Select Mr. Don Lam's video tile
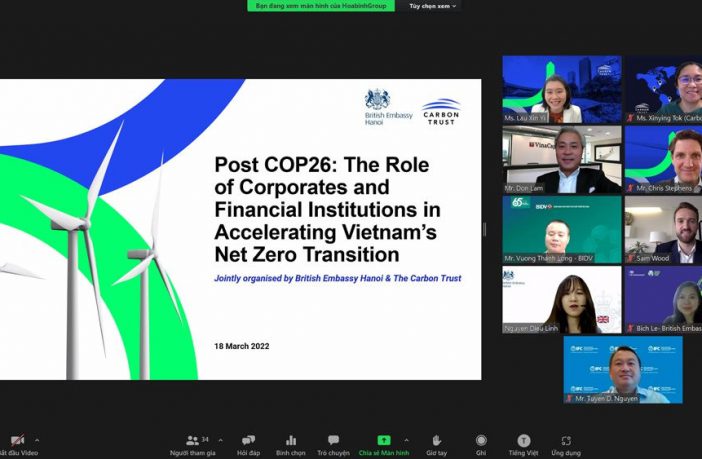Image resolution: width=702 pixels, height=459 pixels. coord(562,159)
